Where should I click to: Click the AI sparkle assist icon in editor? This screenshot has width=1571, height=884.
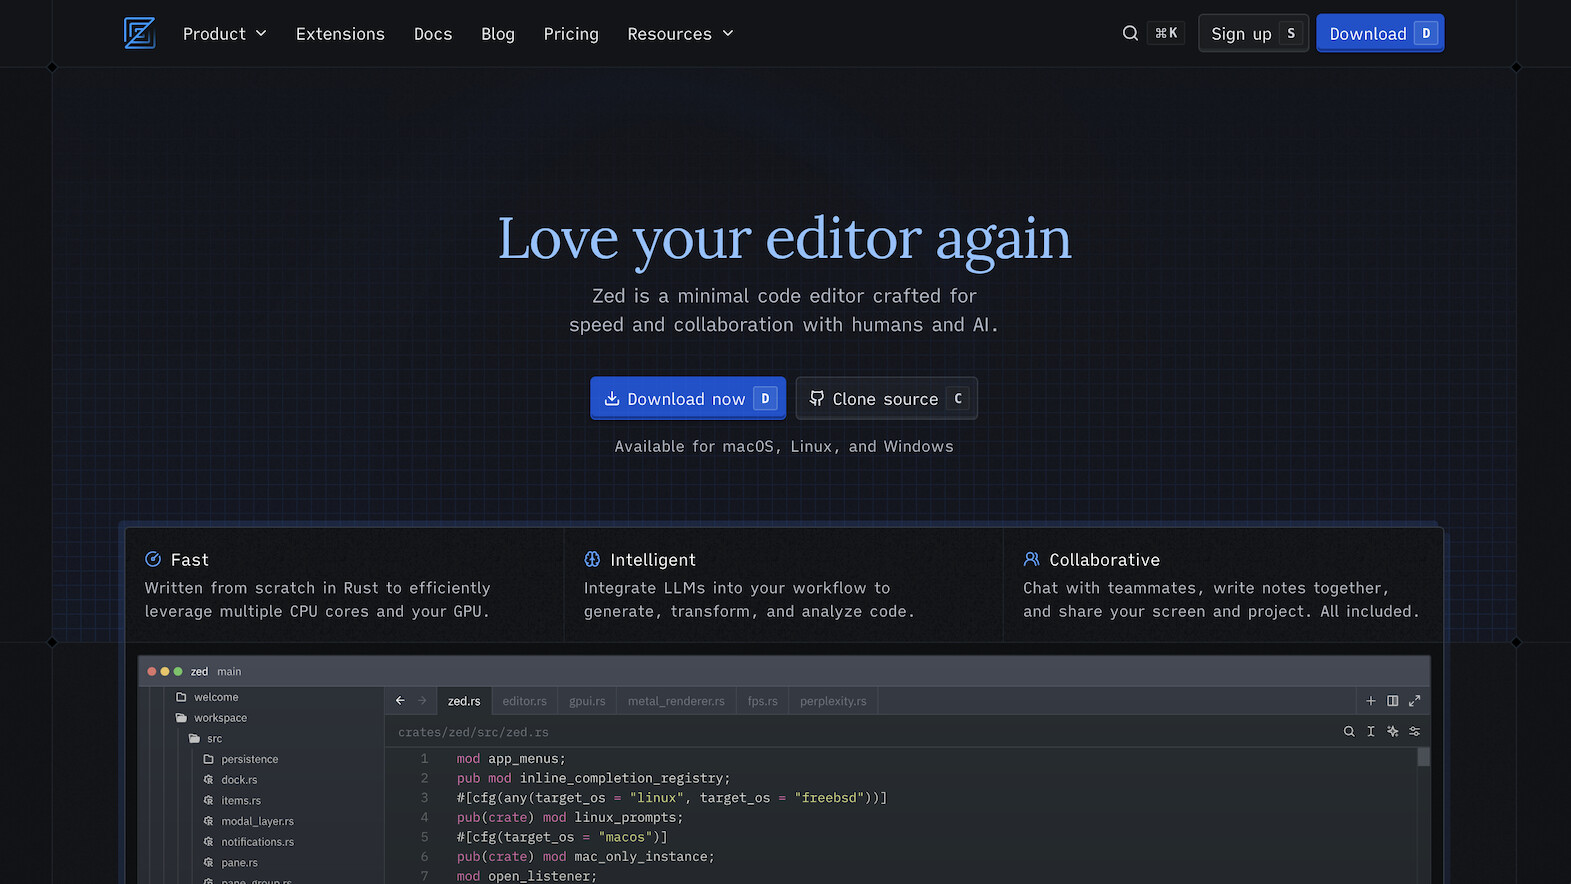click(x=1393, y=732)
